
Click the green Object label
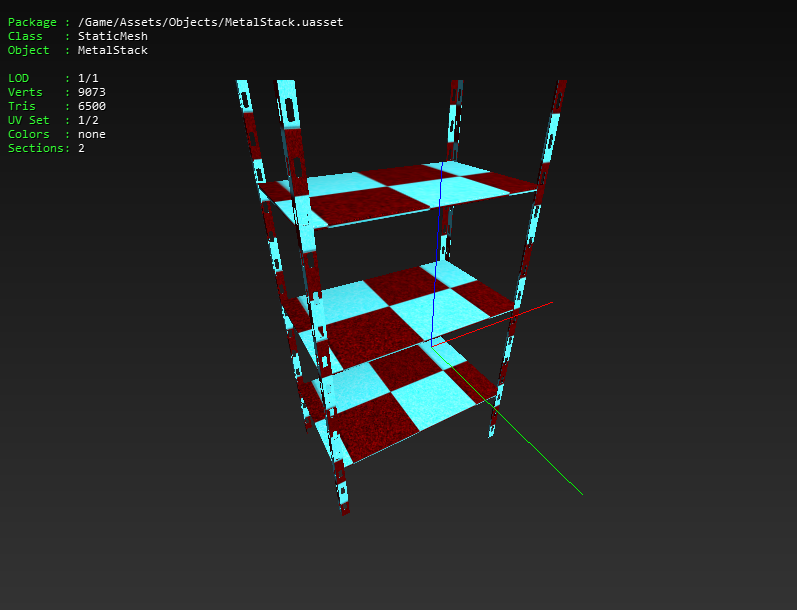tap(28, 50)
